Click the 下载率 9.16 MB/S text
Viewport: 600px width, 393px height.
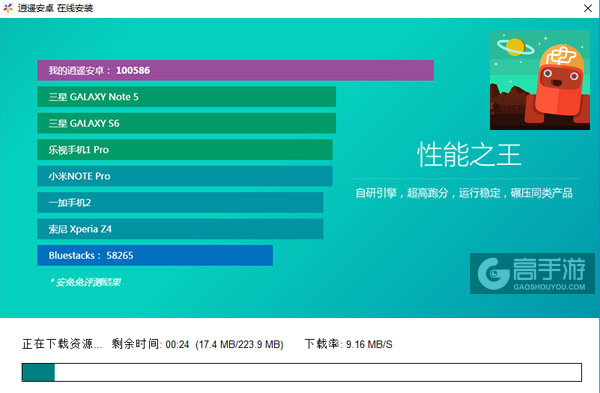coord(348,344)
